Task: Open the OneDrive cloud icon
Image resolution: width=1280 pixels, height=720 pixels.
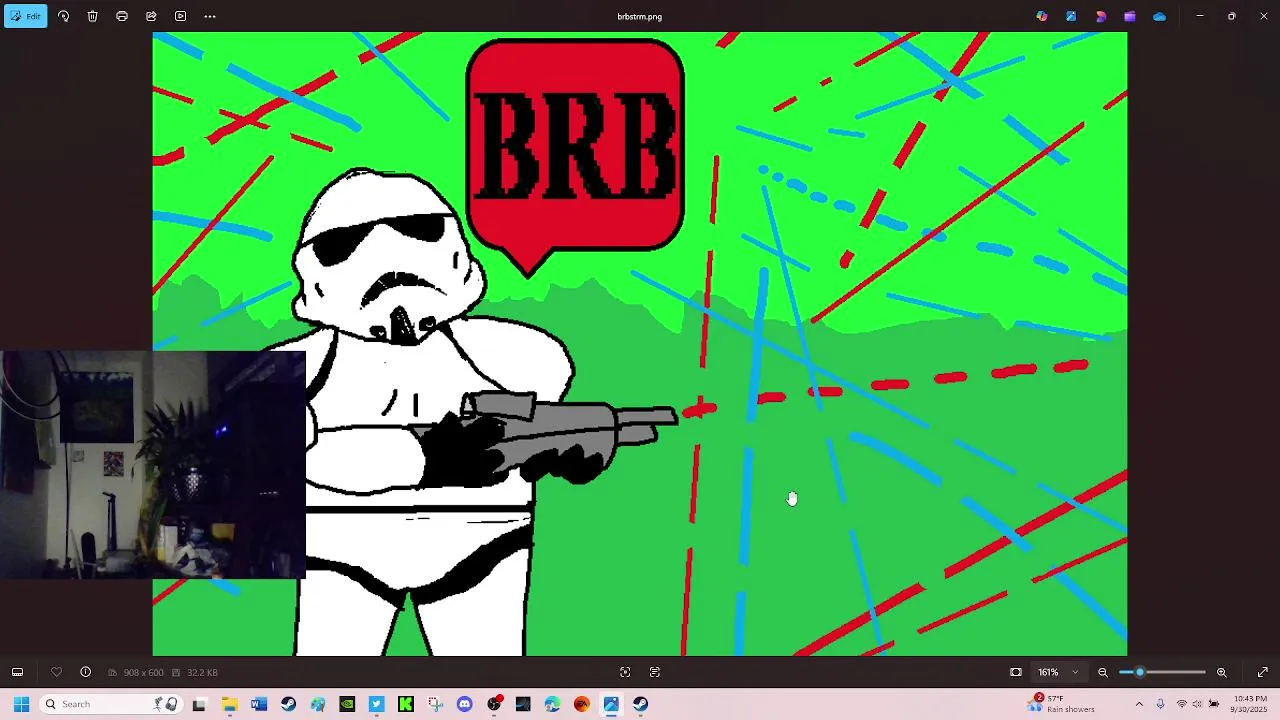Action: (x=1159, y=16)
